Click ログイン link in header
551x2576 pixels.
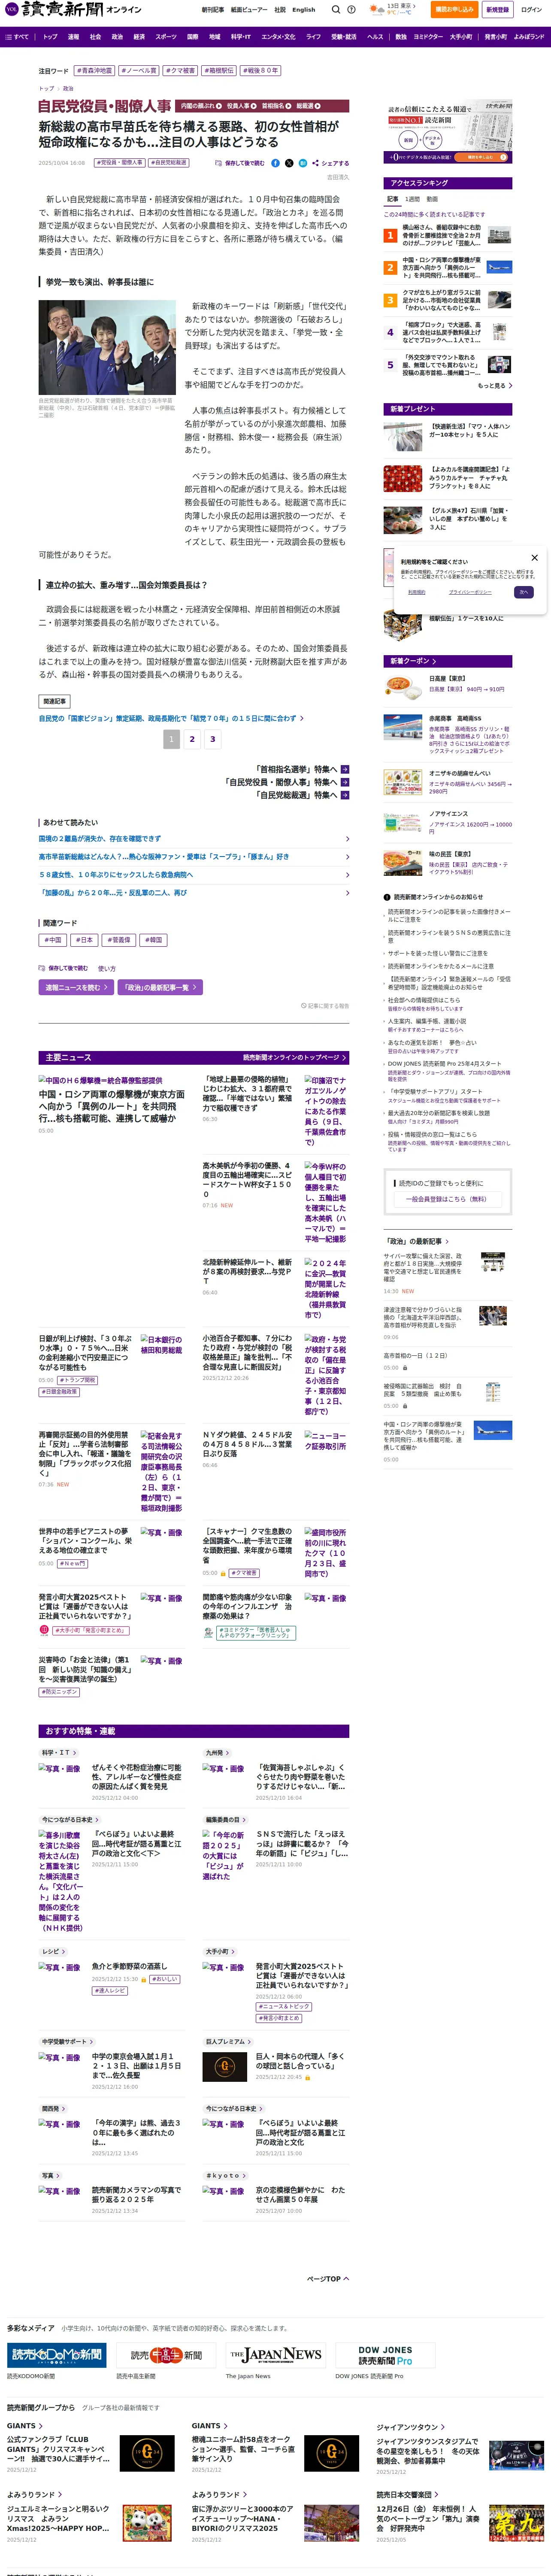531,9
